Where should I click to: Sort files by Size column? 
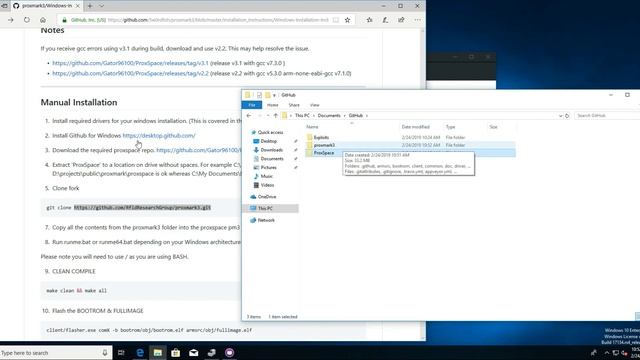coord(493,127)
